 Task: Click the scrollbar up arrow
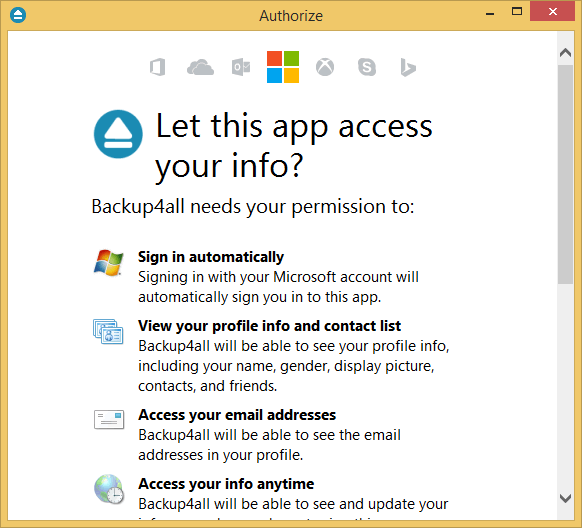click(x=565, y=53)
